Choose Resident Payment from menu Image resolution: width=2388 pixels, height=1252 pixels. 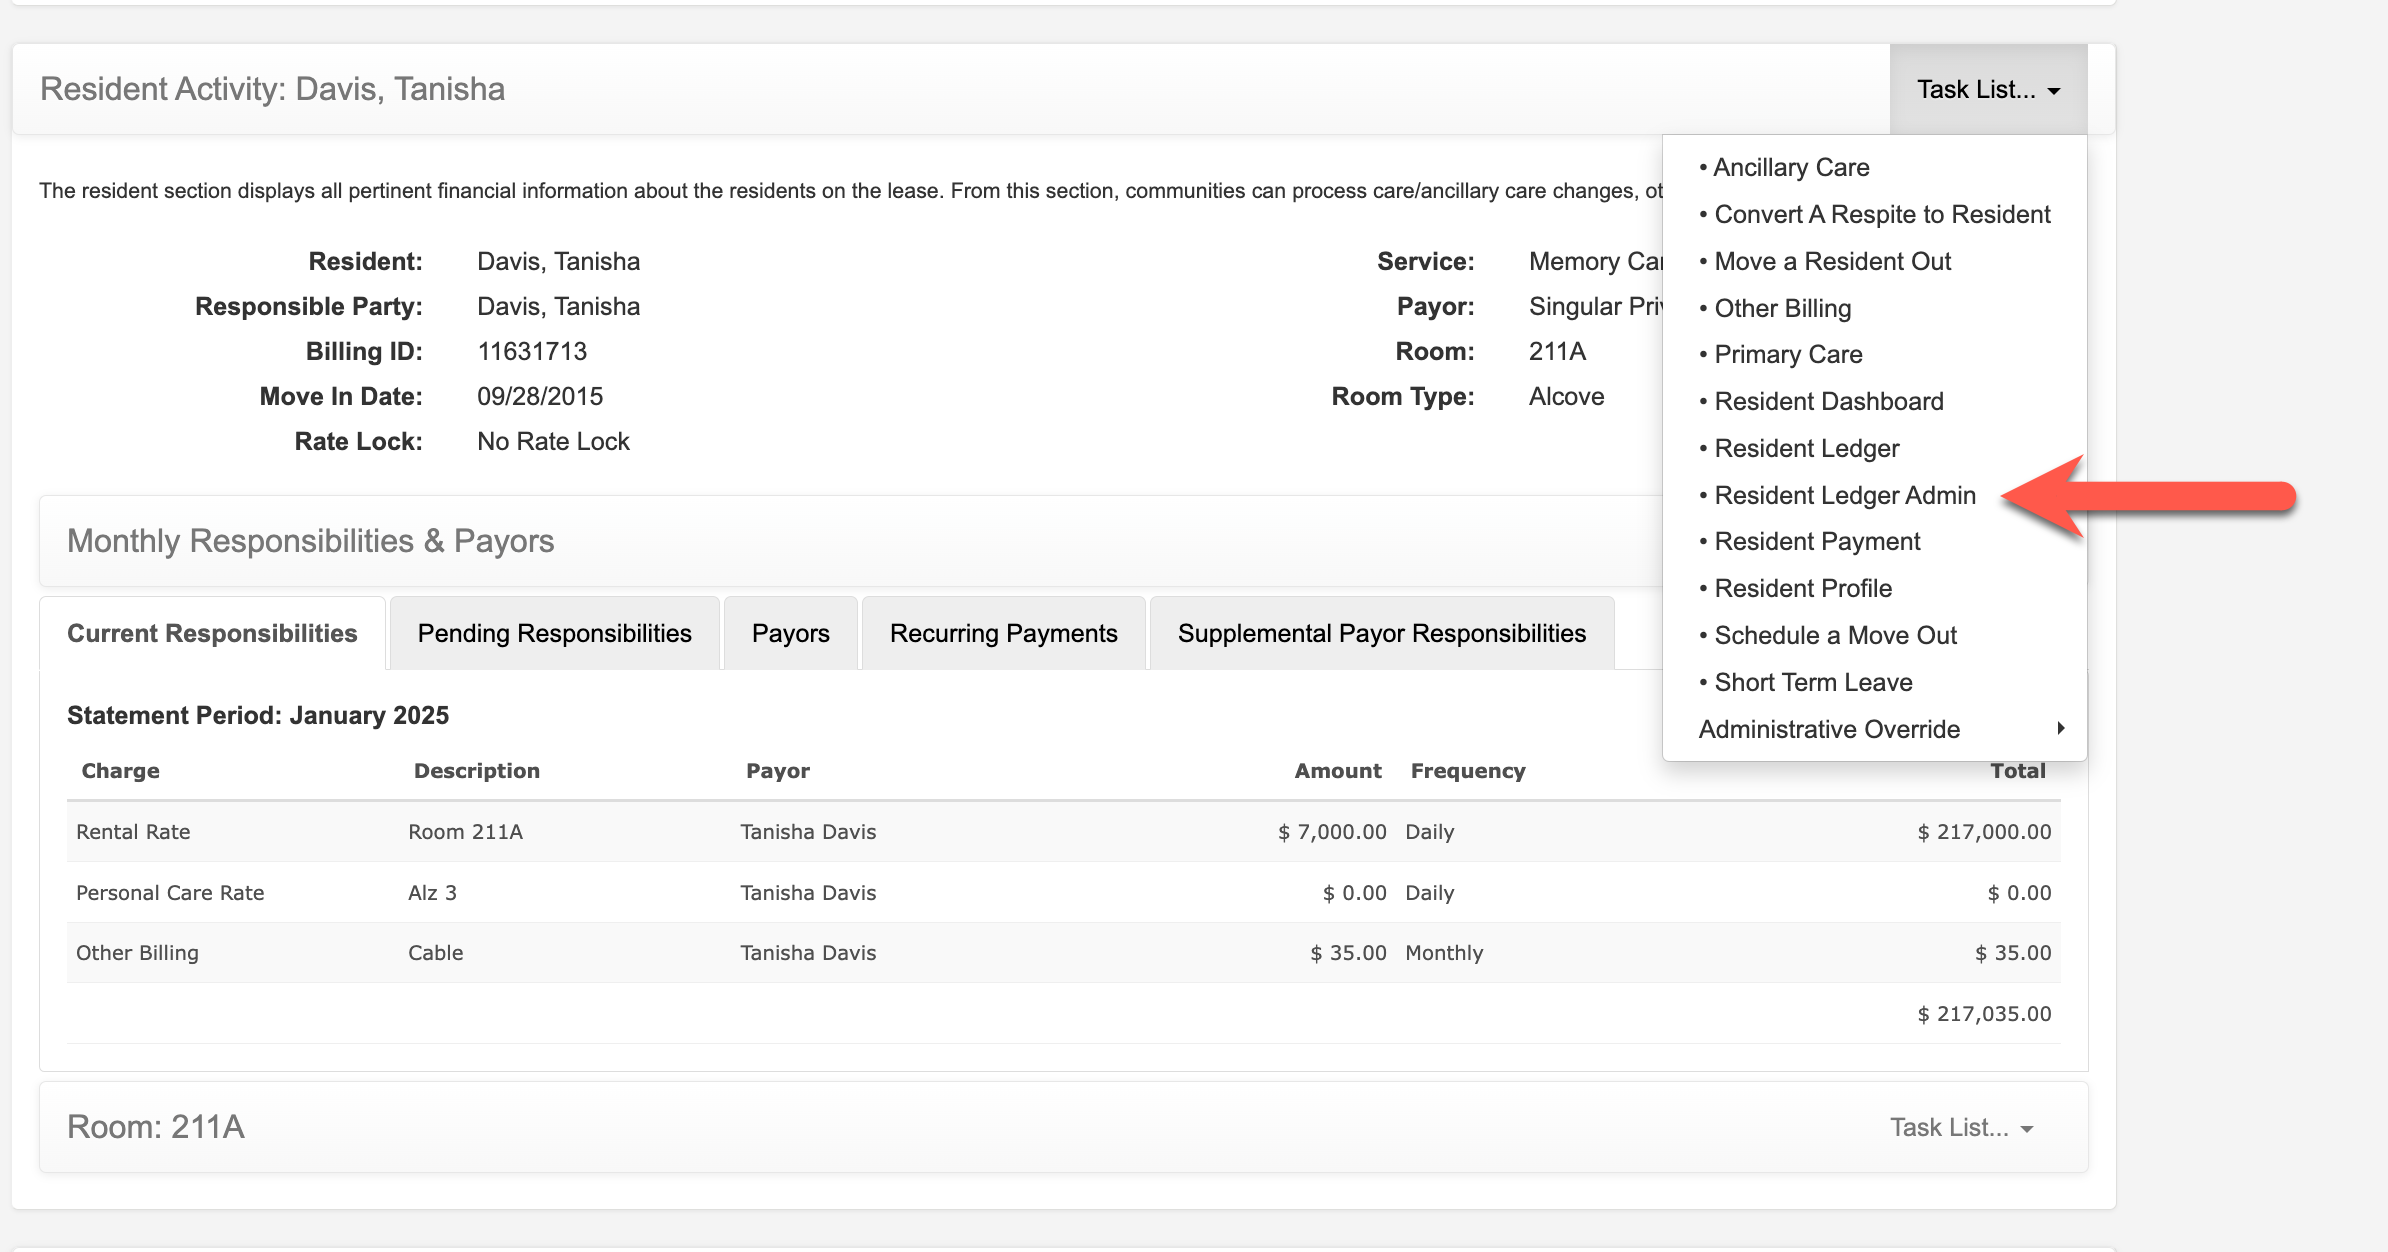pyautogui.click(x=1816, y=542)
